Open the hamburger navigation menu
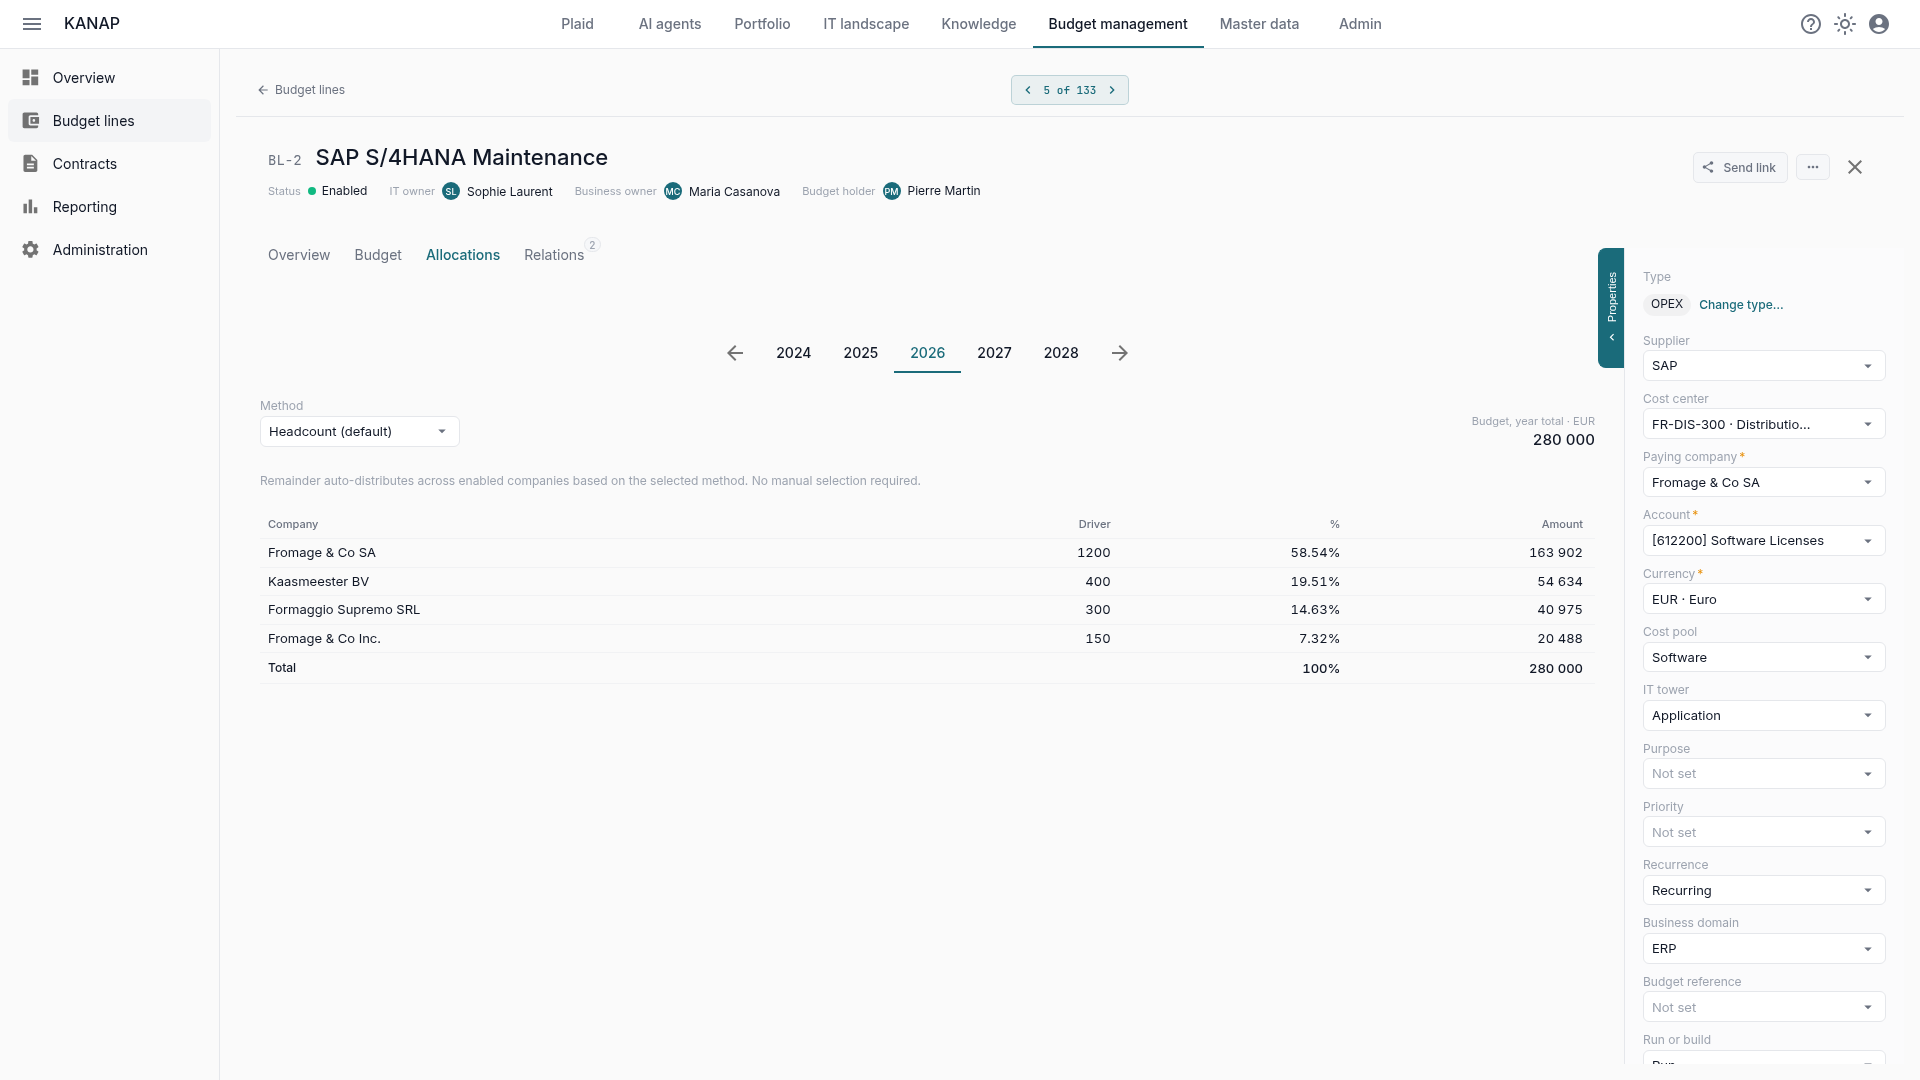Image resolution: width=1920 pixels, height=1080 pixels. pyautogui.click(x=32, y=24)
